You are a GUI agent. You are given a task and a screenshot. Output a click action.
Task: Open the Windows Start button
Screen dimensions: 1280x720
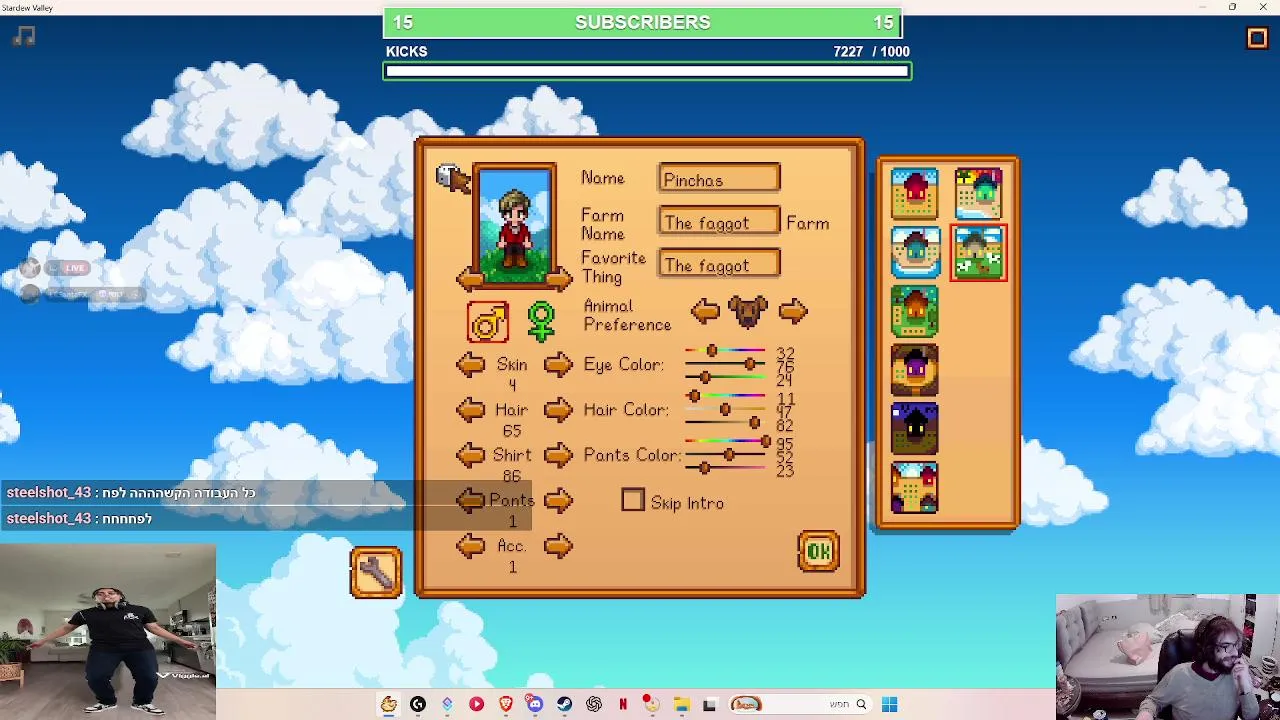890,704
